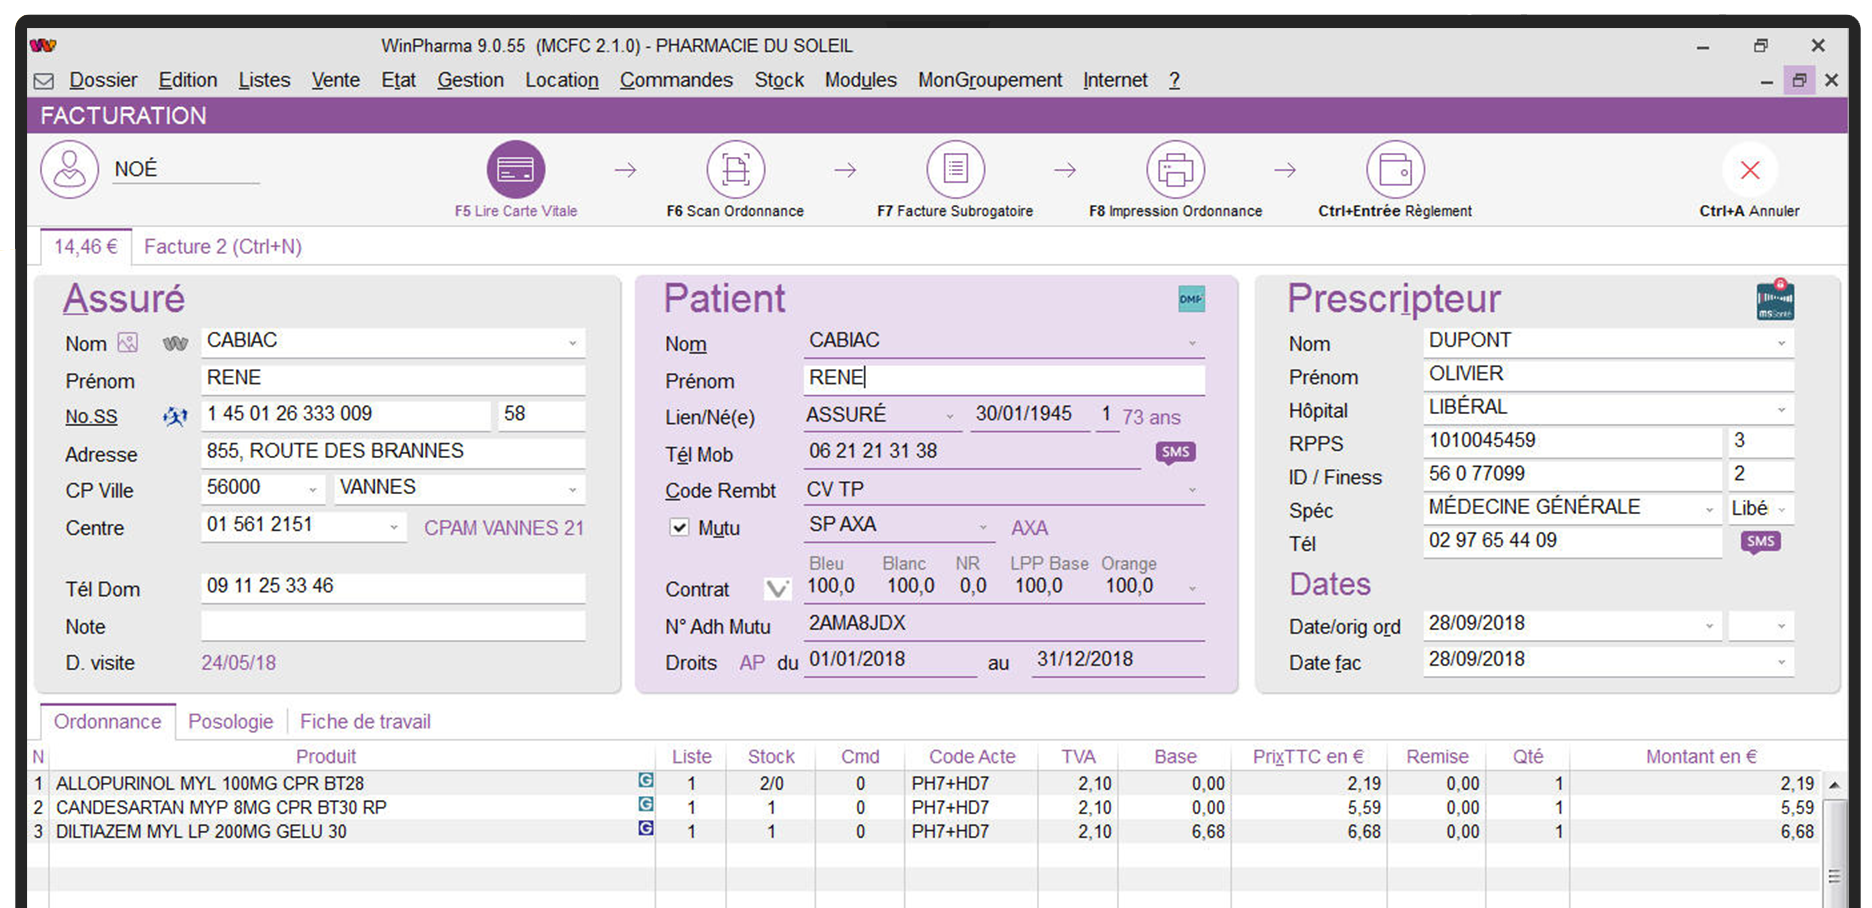Click the N° Adh Mutu field
Screen dimensions: 1872x908
point(1004,624)
